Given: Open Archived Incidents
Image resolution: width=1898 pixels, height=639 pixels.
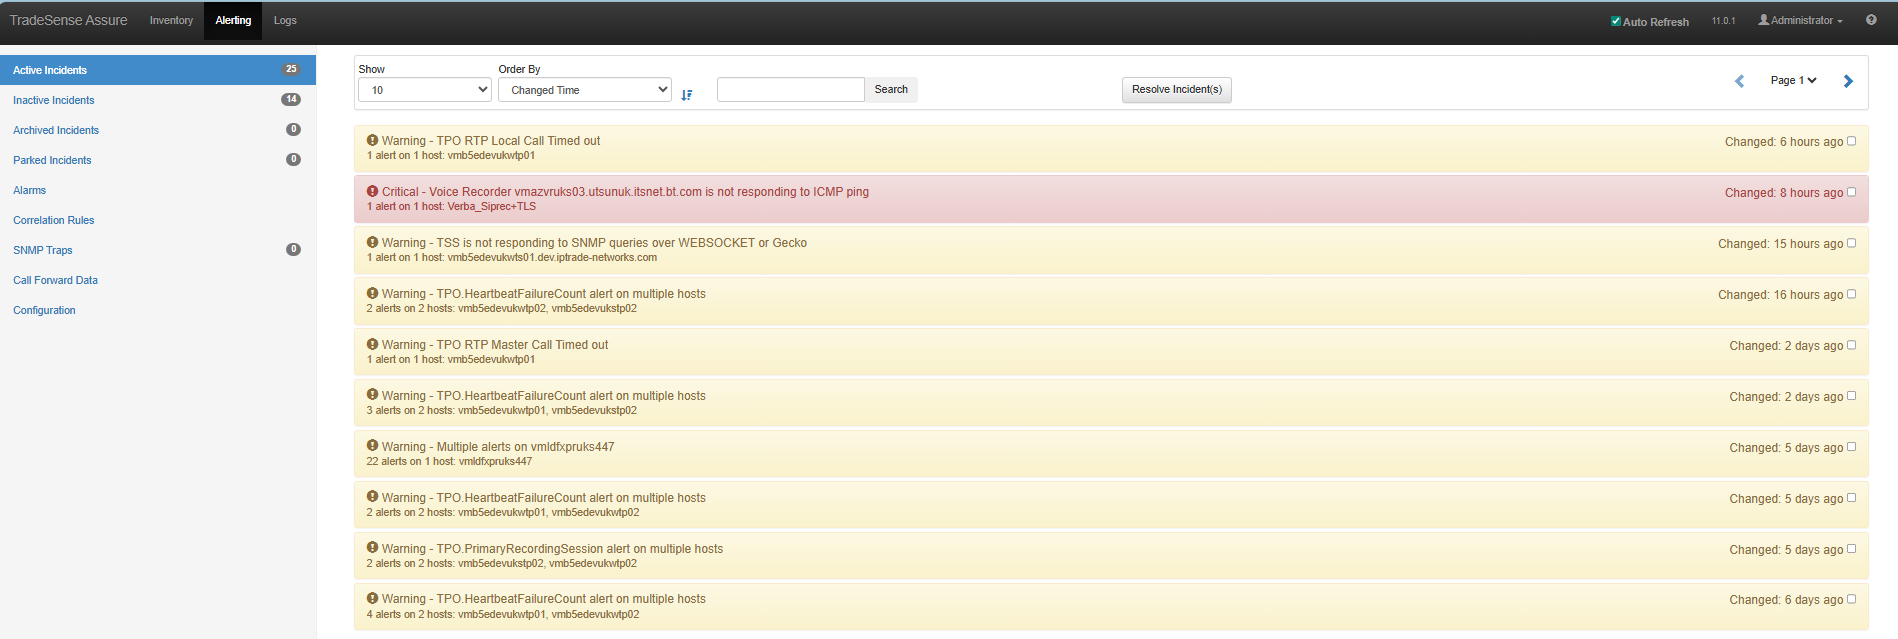Looking at the screenshot, I should point(56,130).
